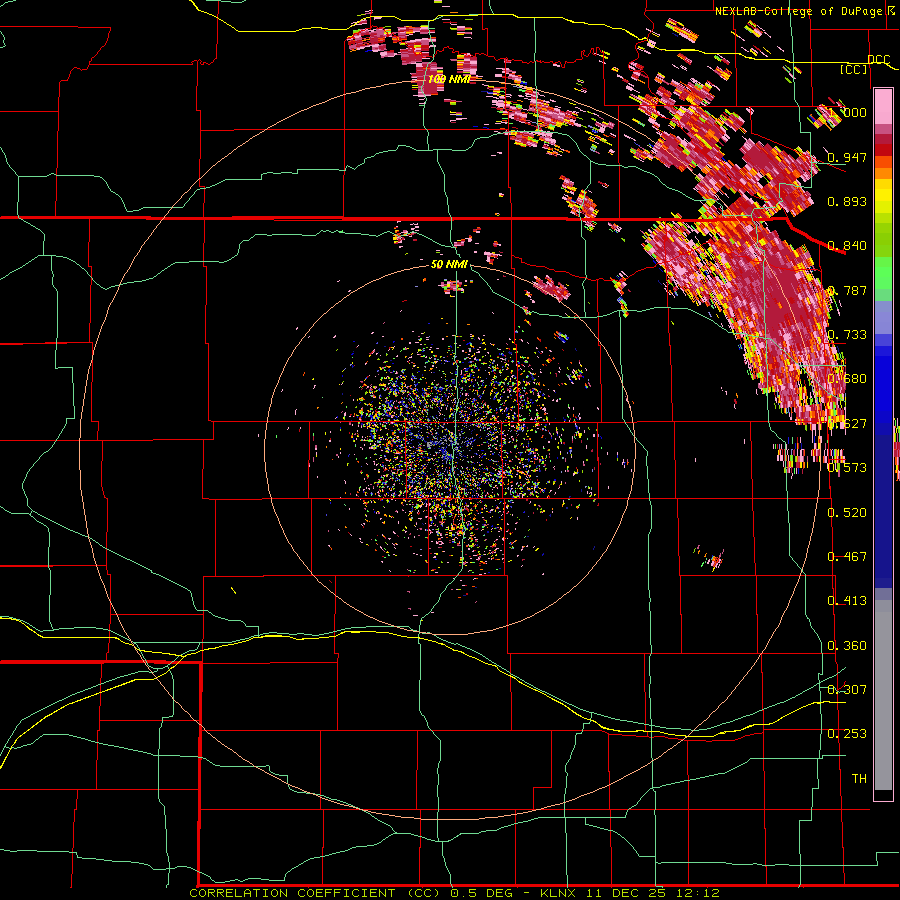Click the 0.307 color scale value

pyautogui.click(x=847, y=689)
